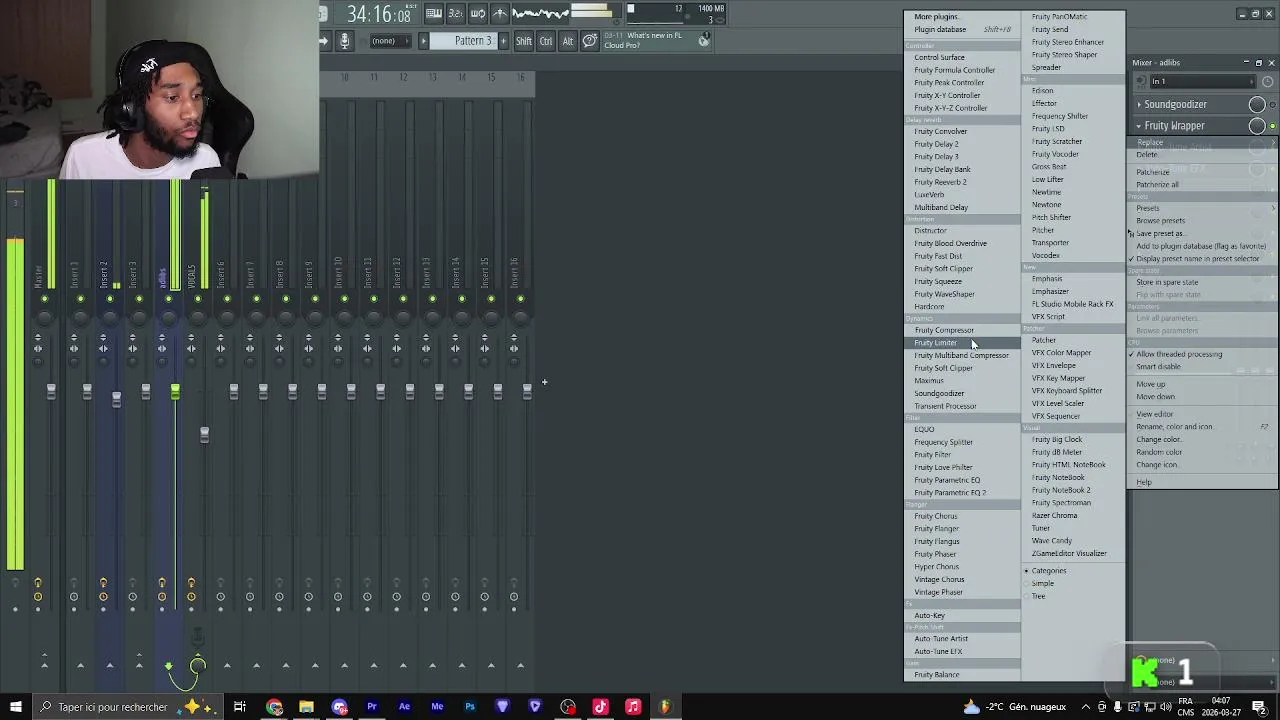Choose Fruity Reeverb 2 plugin

(x=962, y=182)
